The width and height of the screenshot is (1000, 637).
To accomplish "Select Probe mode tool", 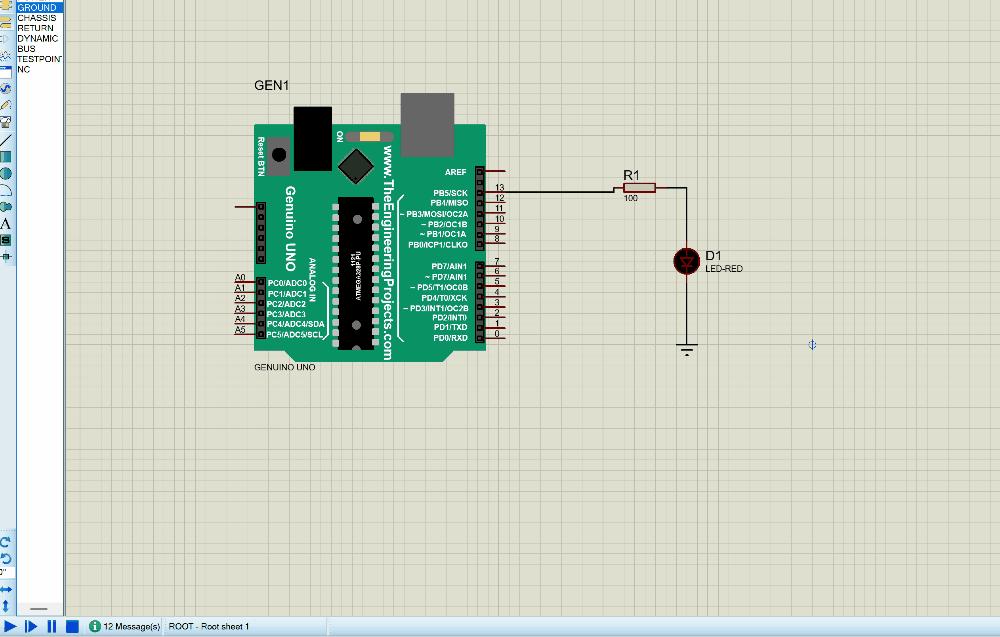I will [x=6, y=105].
